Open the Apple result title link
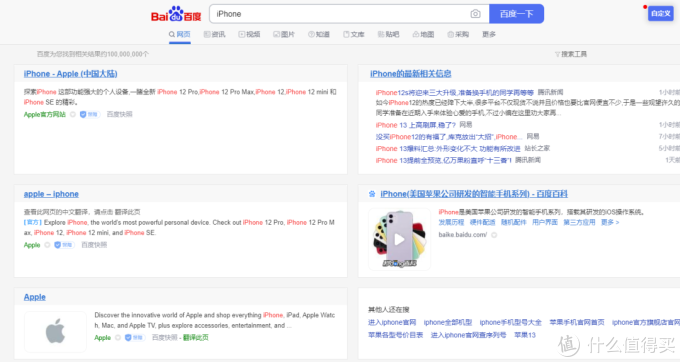The height and width of the screenshot is (362, 680). (x=35, y=297)
